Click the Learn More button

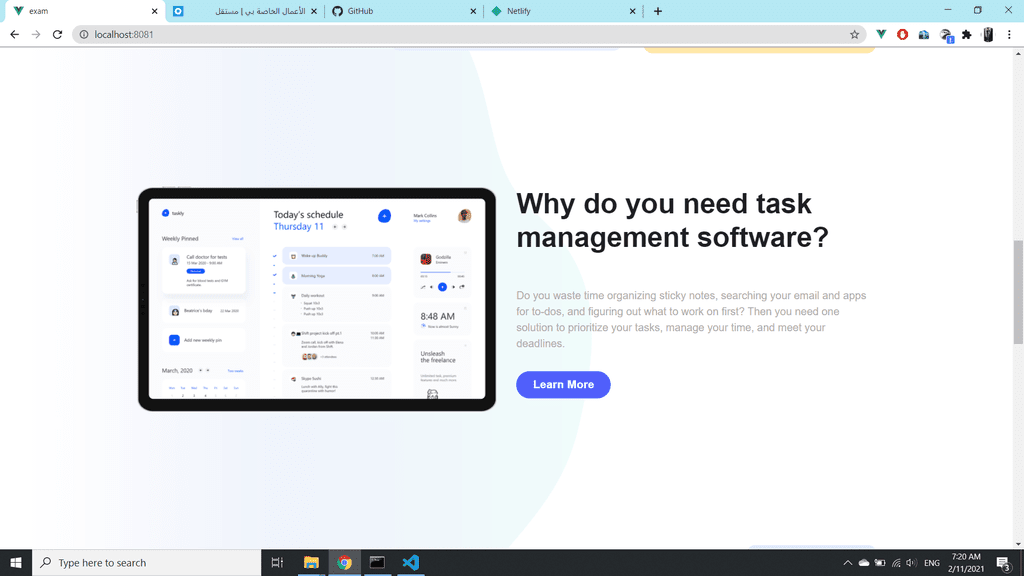[563, 385]
